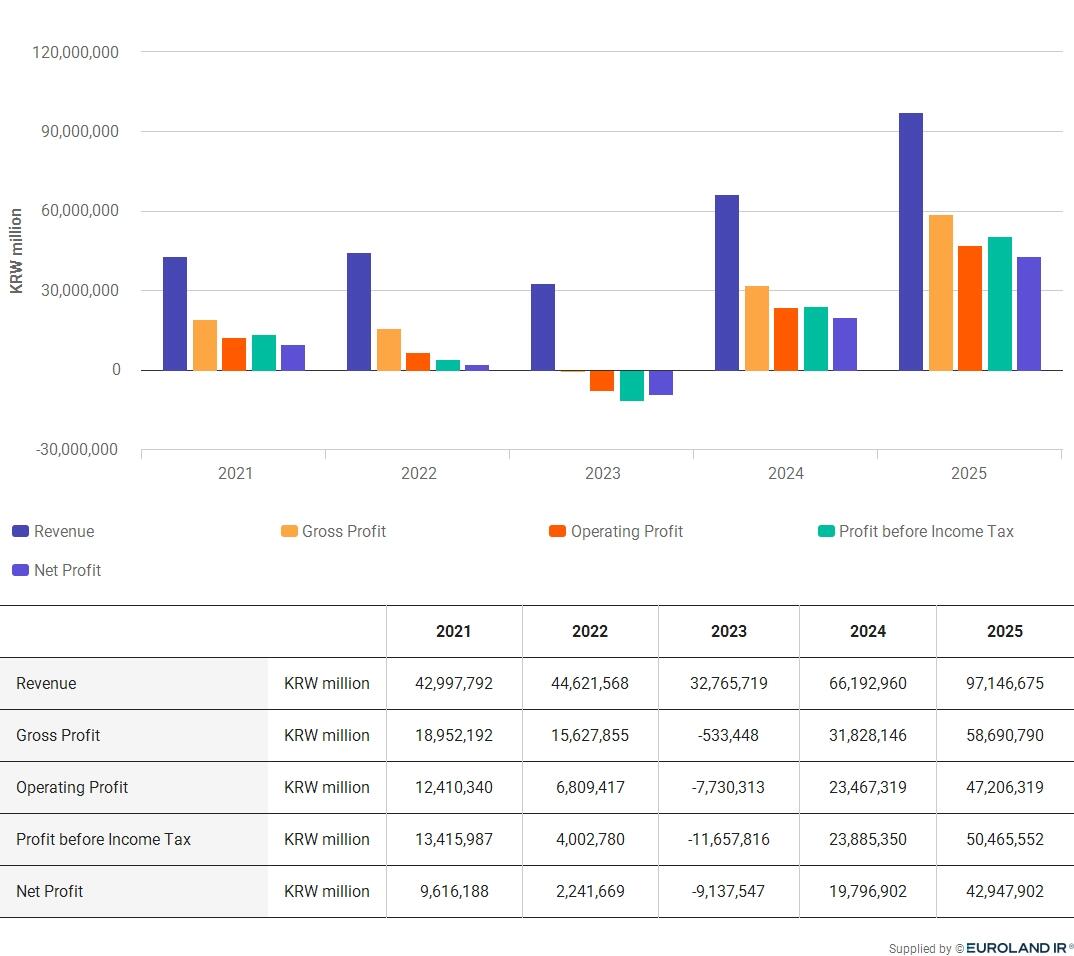Click the 2025 table column header
The image size is (1074, 956).
point(1005,631)
